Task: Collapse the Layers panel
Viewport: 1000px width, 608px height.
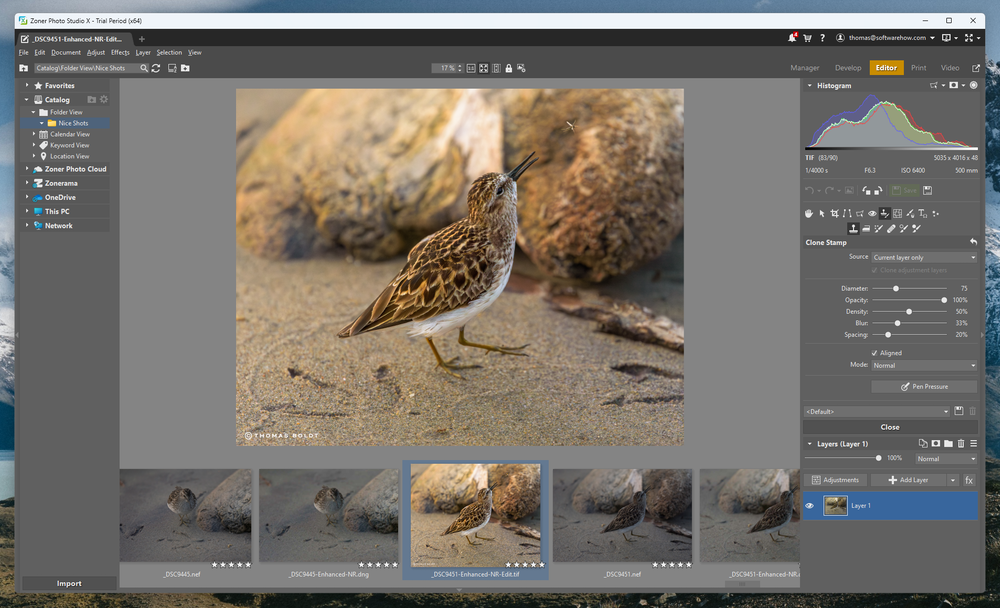Action: 810,444
